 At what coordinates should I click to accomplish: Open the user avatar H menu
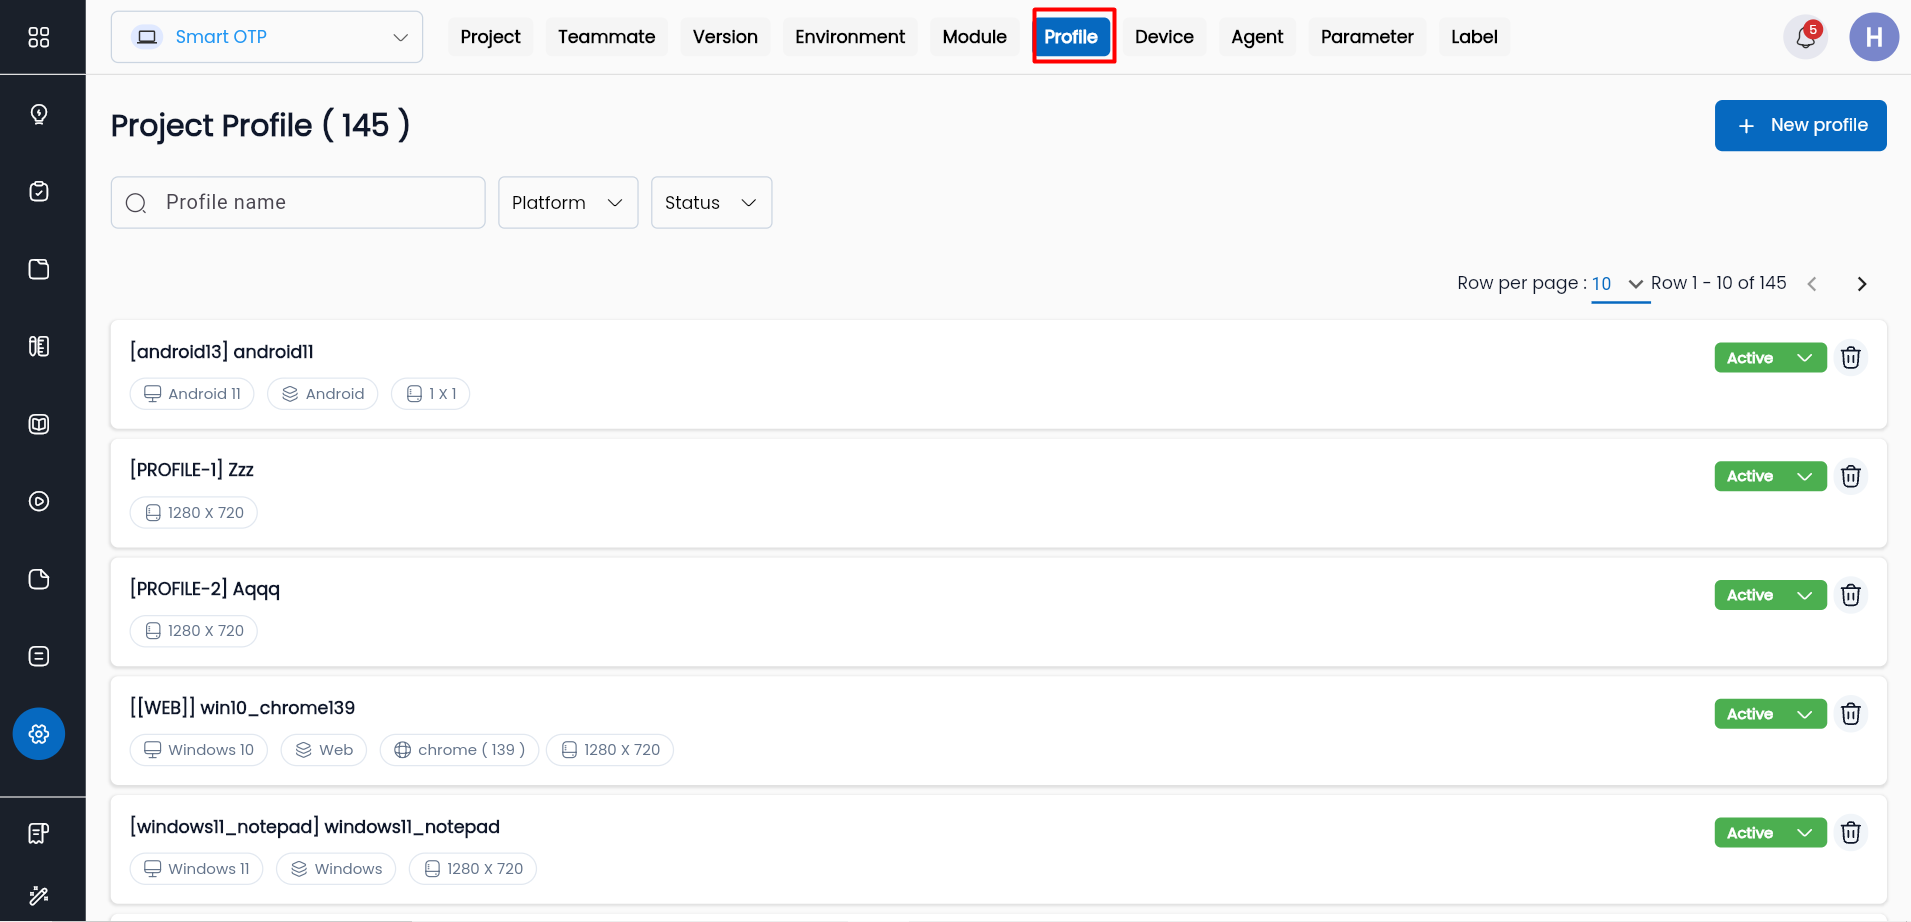pos(1873,38)
